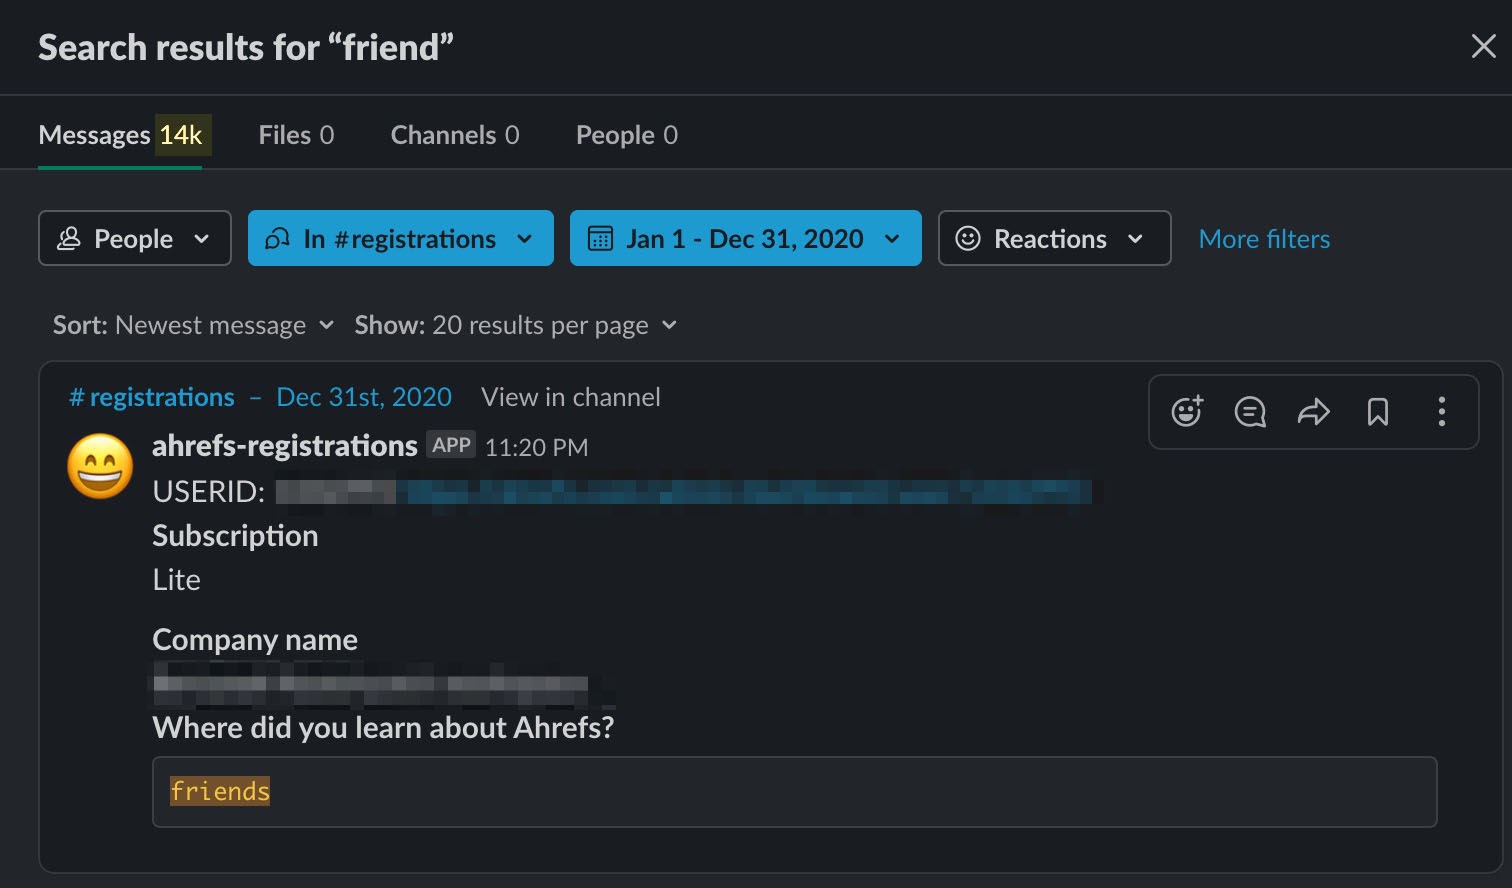Click View in channel

(x=570, y=397)
